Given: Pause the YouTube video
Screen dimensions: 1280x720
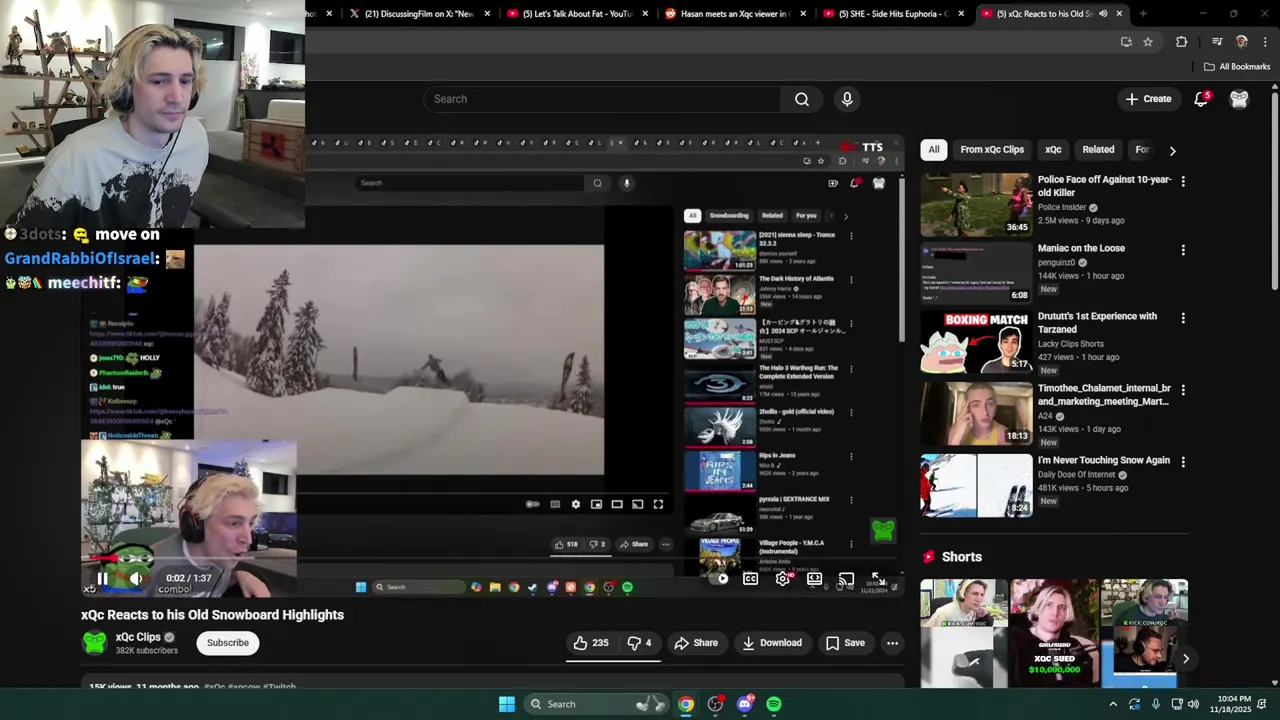Looking at the screenshot, I should tap(102, 578).
